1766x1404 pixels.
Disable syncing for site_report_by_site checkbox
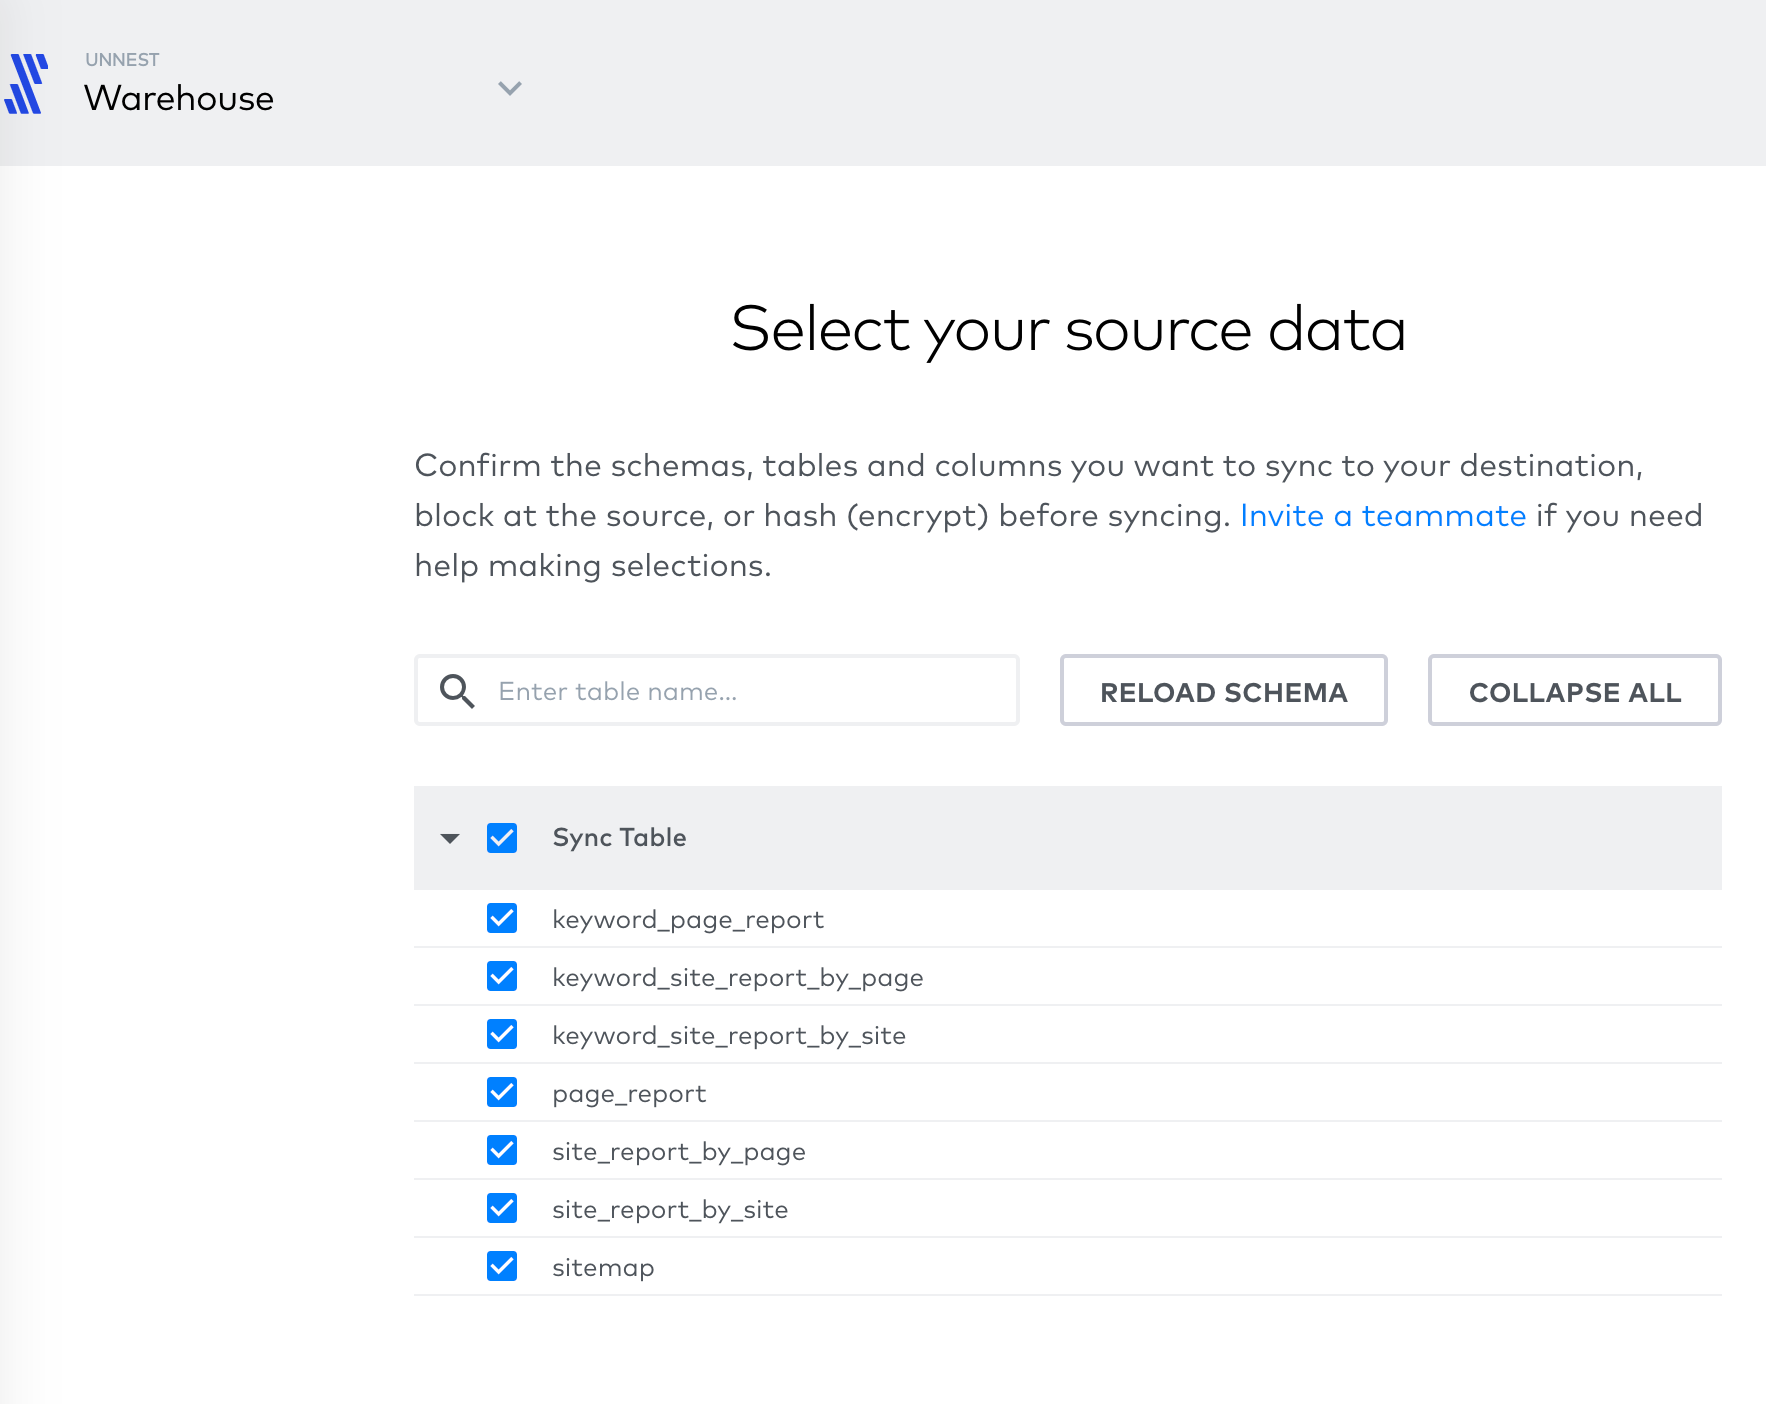coord(502,1209)
